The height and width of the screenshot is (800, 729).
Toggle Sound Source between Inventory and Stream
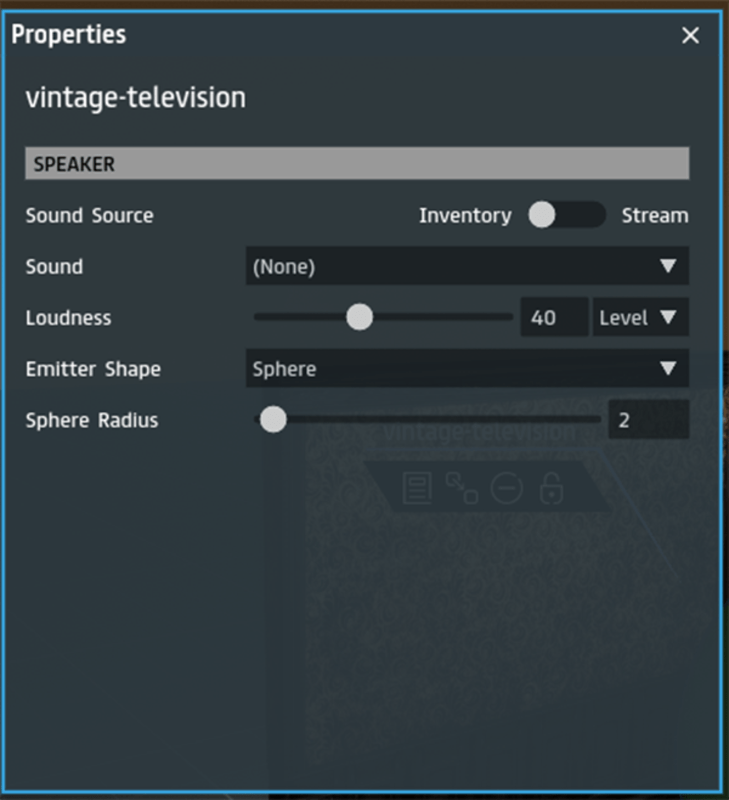566,215
